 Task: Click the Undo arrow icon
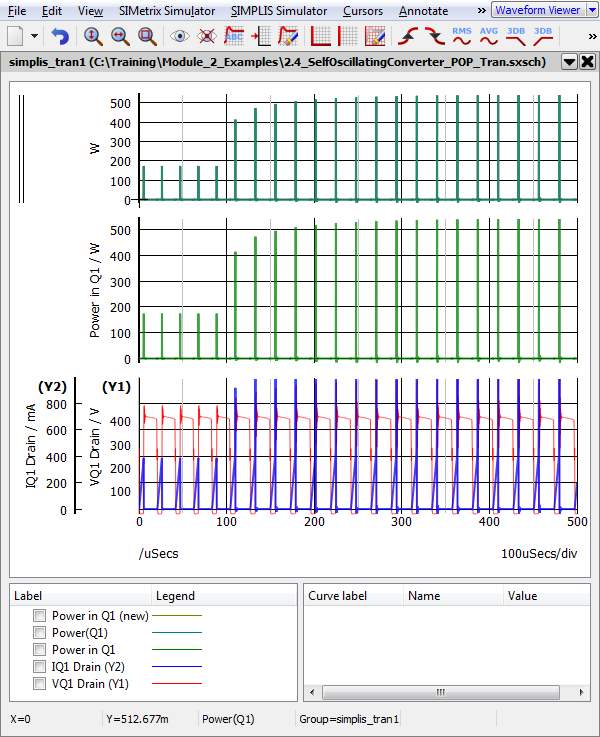[61, 36]
